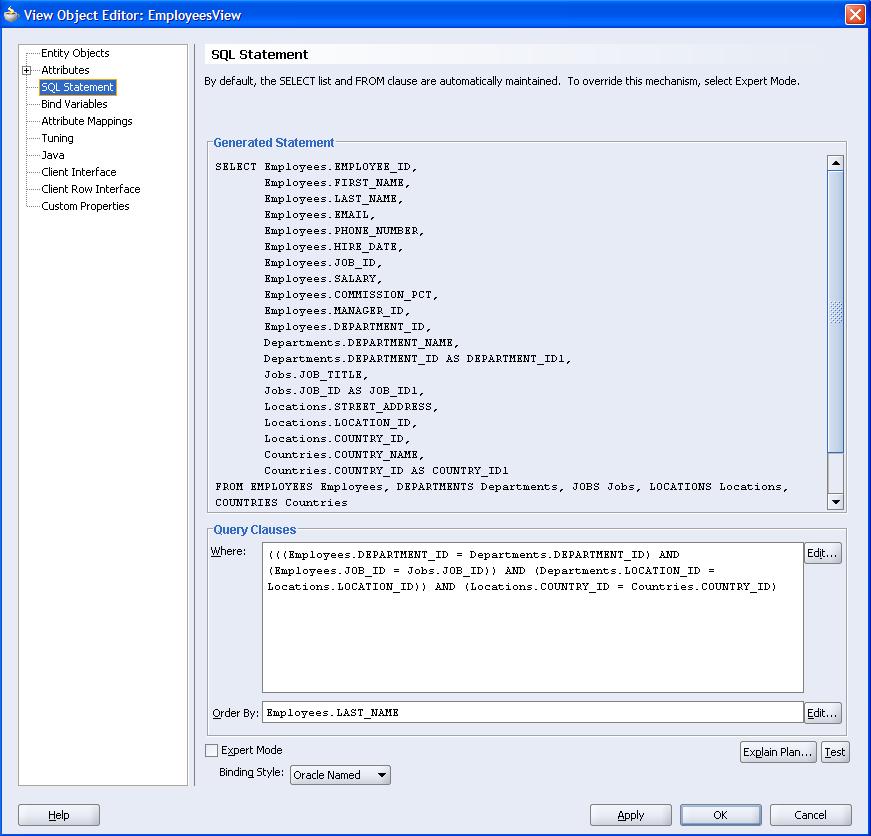Viewport: 871px width, 836px height.
Task: Open the Attribute Mappings page
Action: (86, 121)
